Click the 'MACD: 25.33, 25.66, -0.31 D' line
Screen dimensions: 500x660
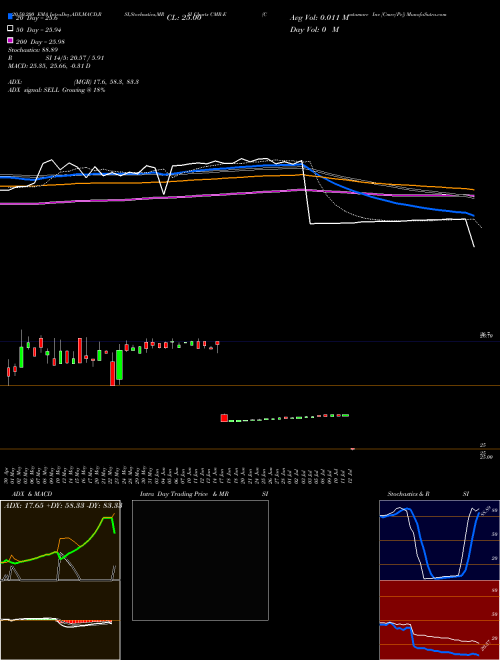tap(49, 66)
